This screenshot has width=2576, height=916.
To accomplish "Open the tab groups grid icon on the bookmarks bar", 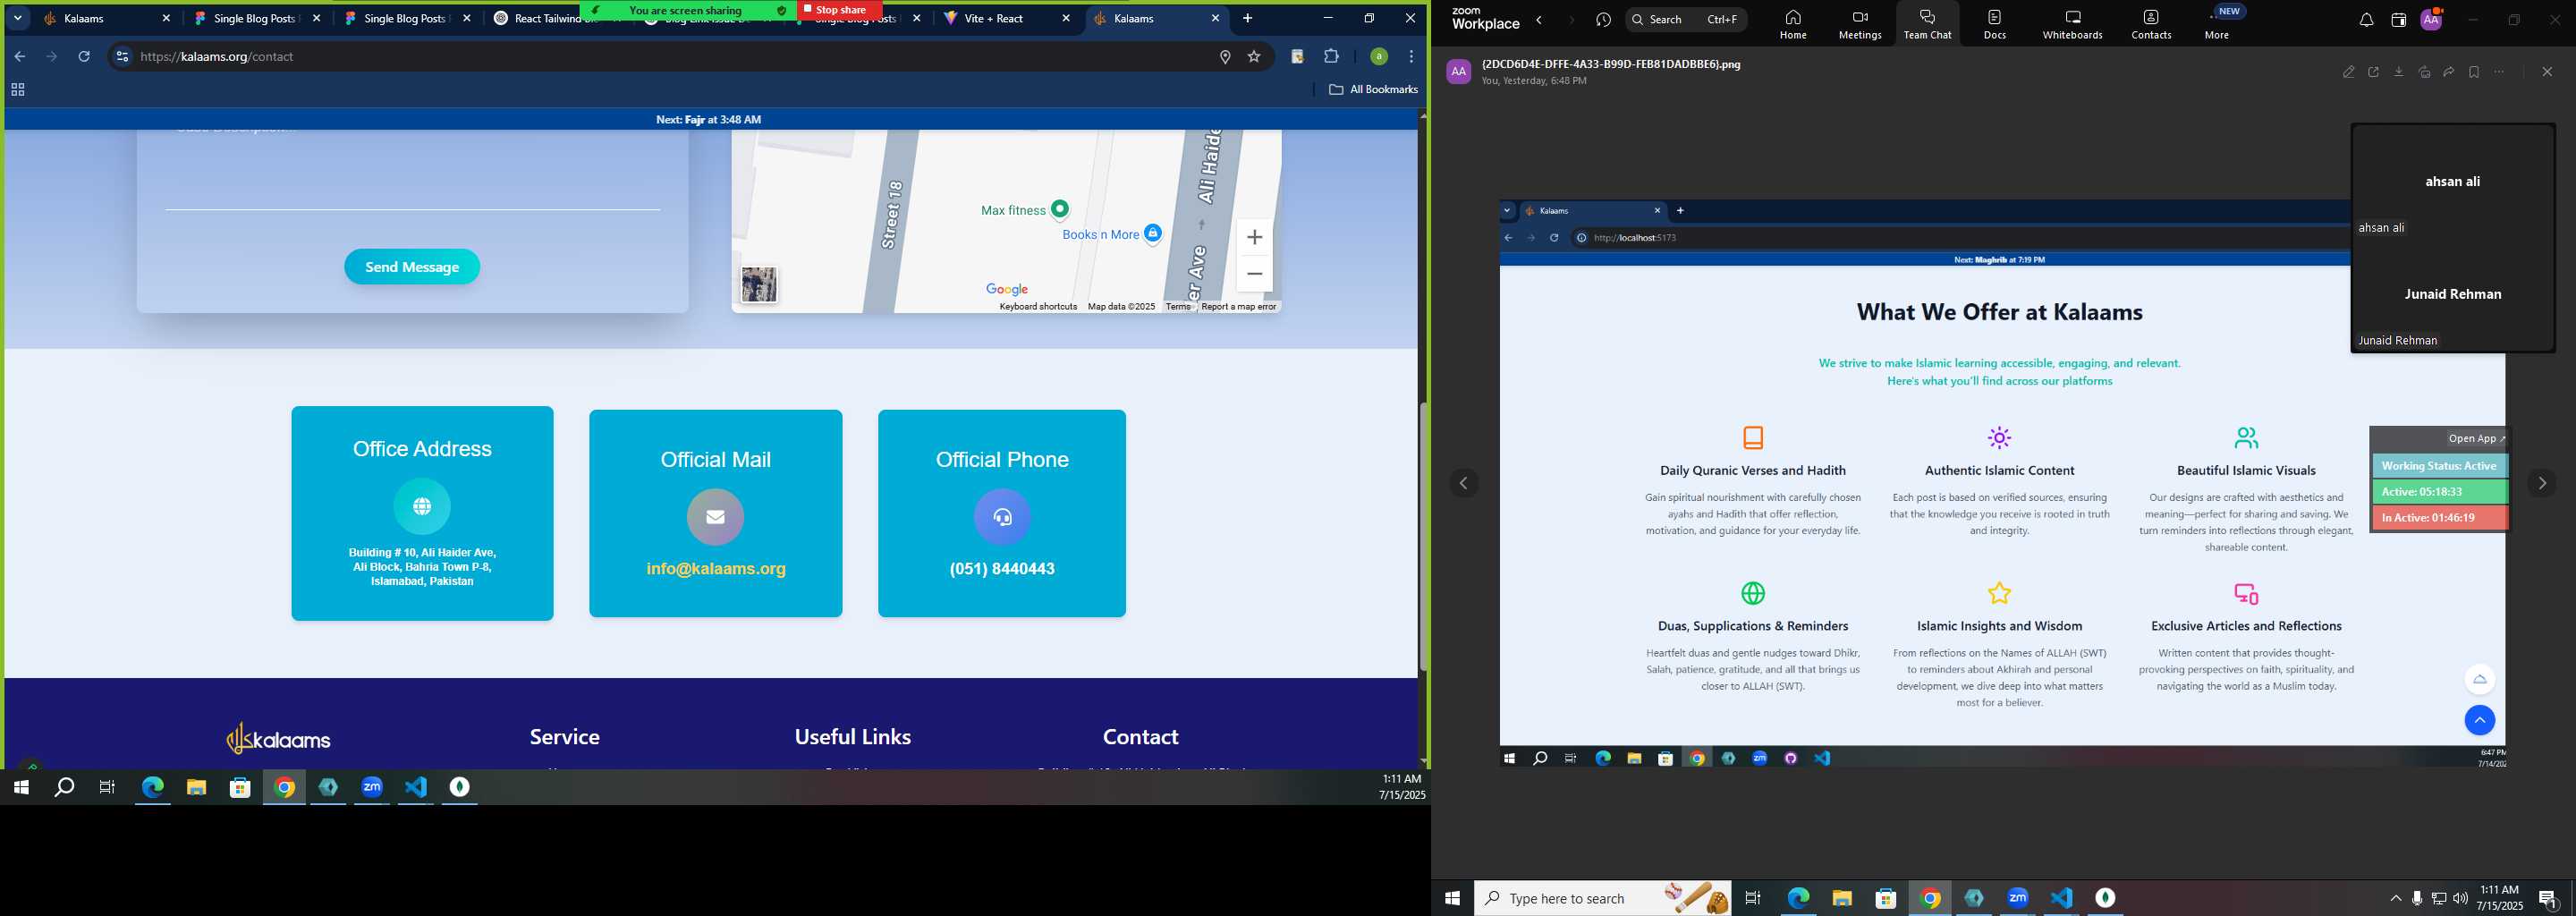I will (17, 90).
